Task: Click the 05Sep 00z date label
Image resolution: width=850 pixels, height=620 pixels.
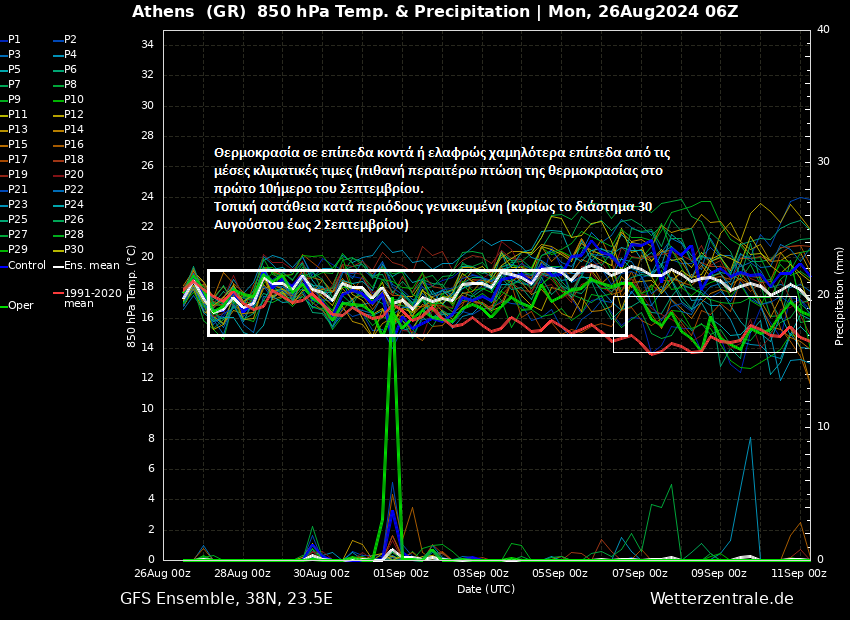Action: point(559,573)
